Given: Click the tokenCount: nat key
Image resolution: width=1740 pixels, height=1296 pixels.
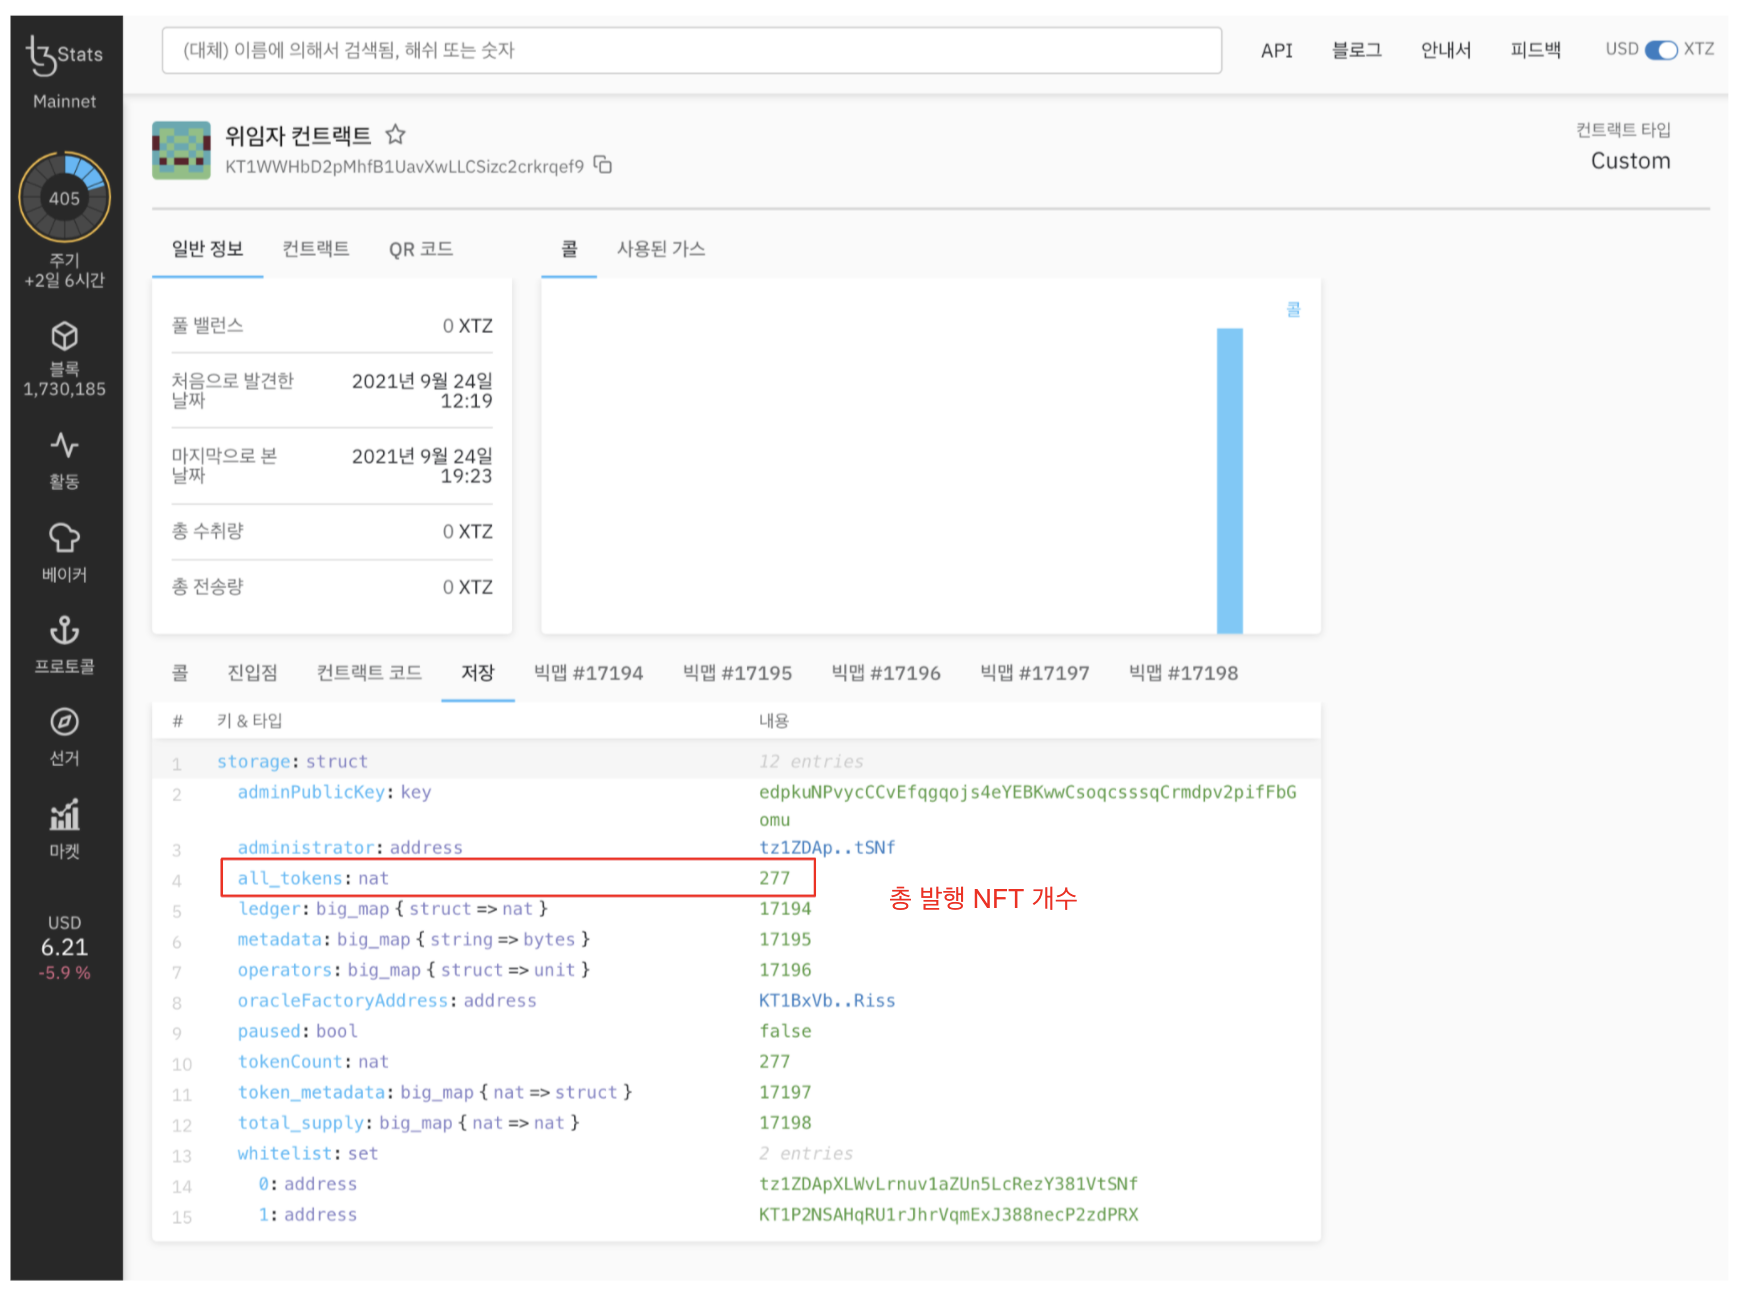Looking at the screenshot, I should [313, 1062].
